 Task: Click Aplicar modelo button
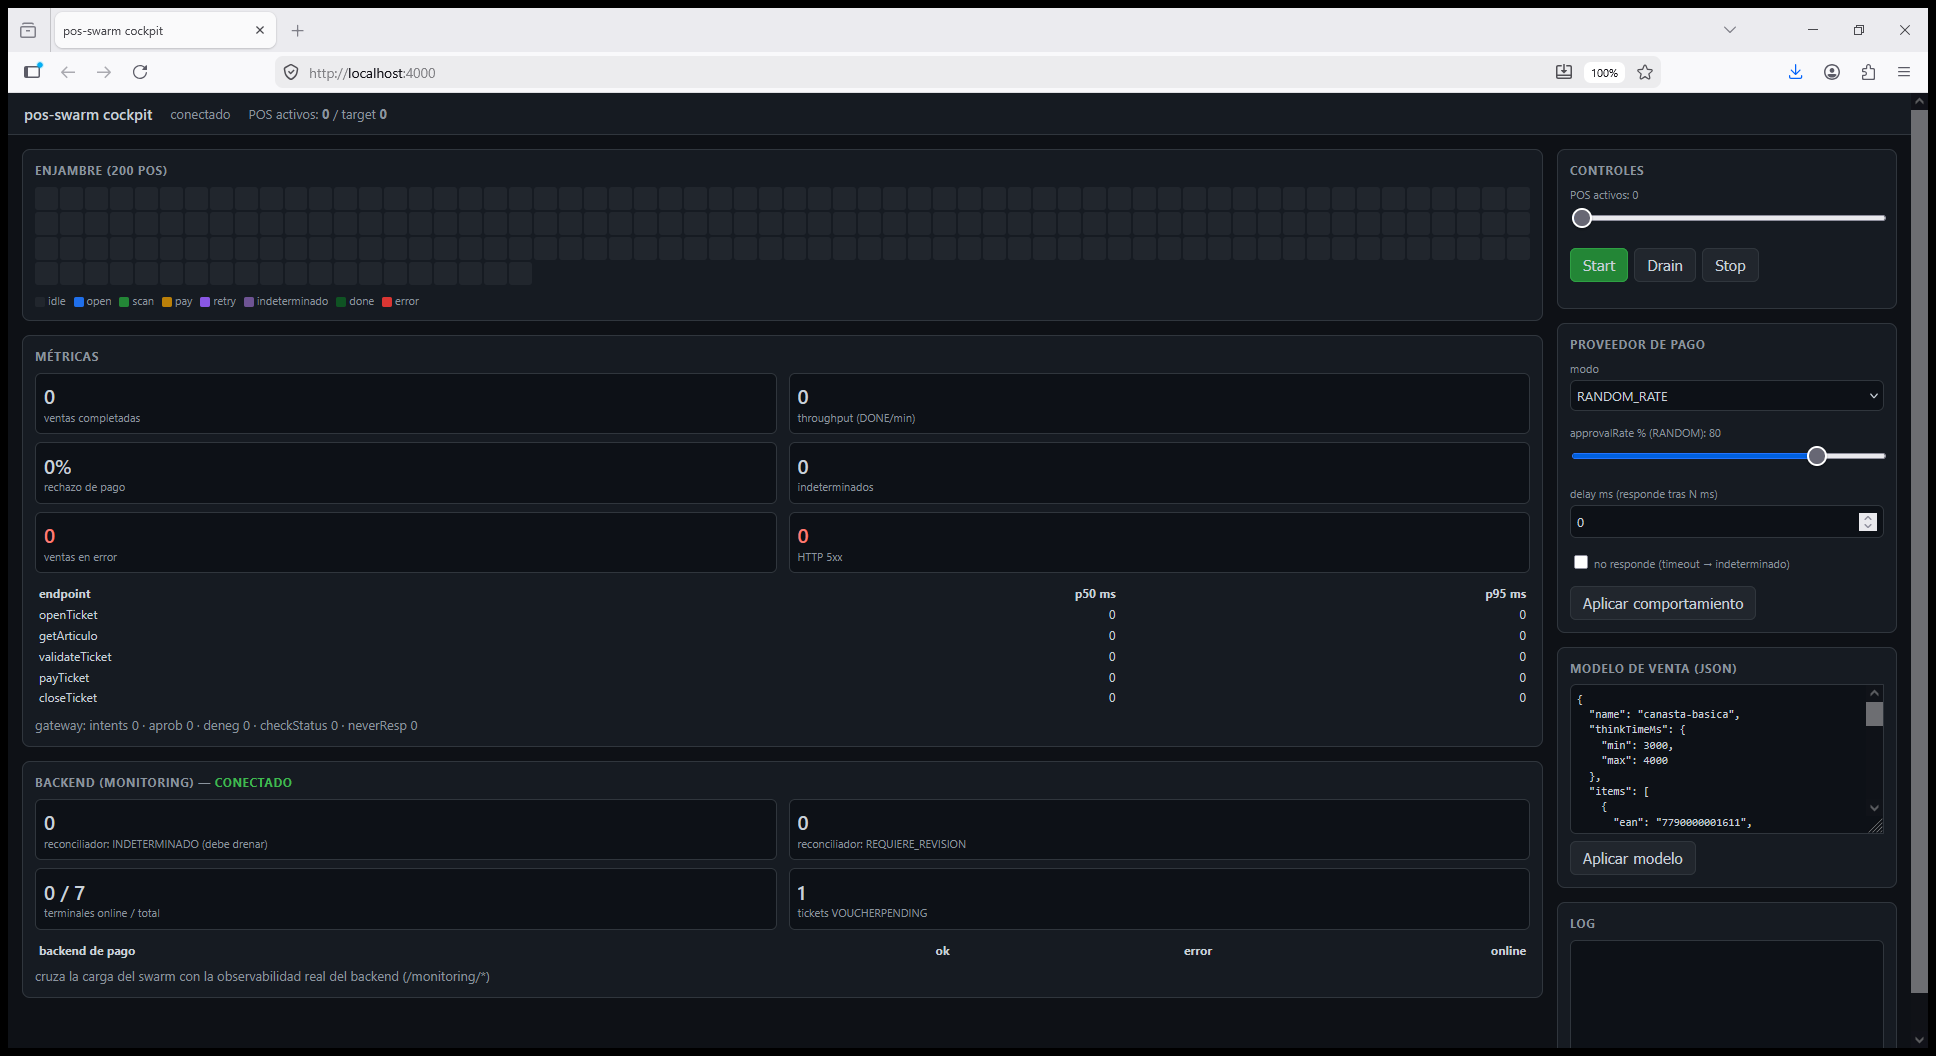coord(1632,858)
